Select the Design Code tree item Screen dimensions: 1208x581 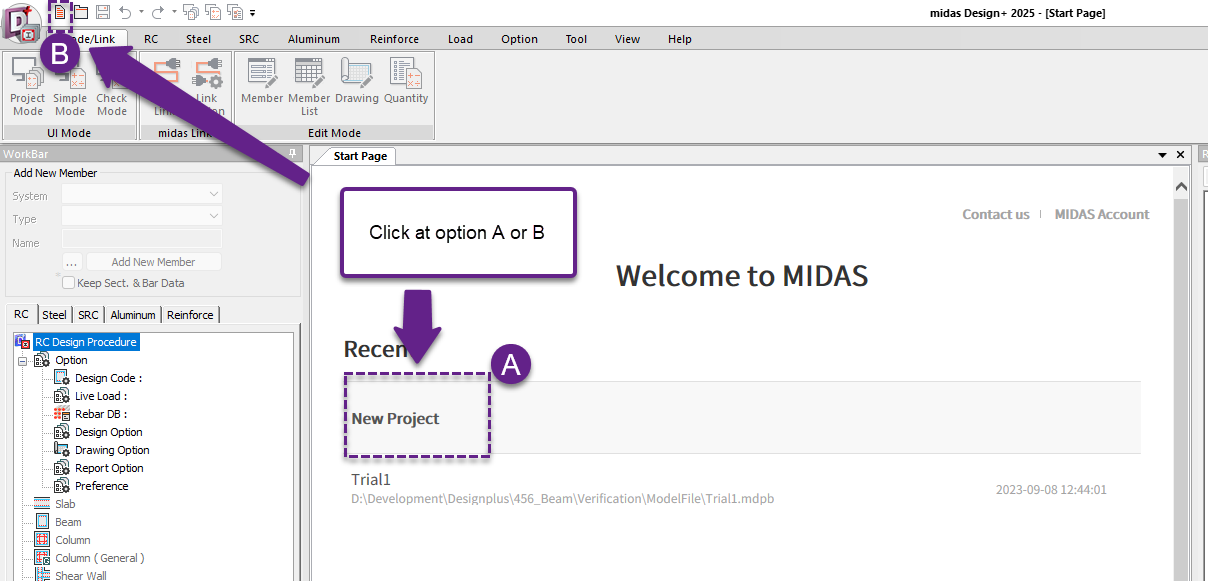tap(108, 378)
